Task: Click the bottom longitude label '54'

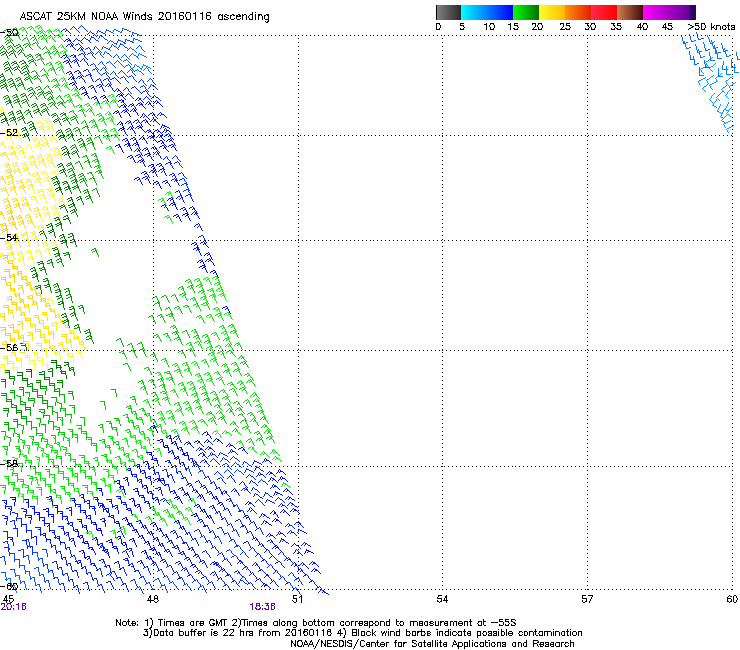Action: click(x=442, y=599)
